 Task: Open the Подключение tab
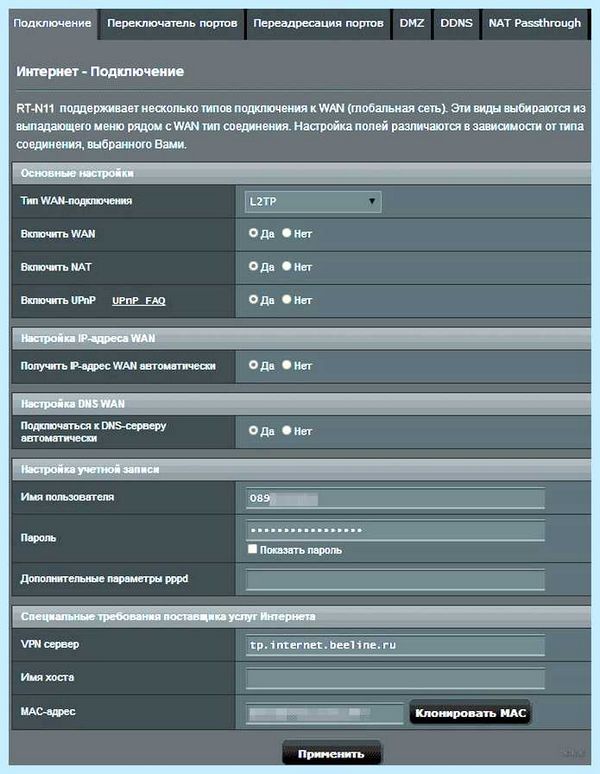click(x=52, y=24)
